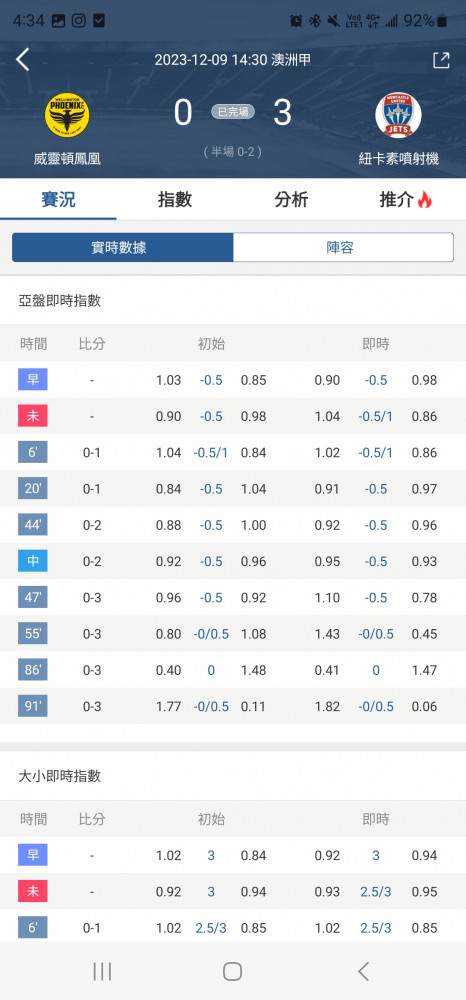Tap the 中 half-time row badge
The height and width of the screenshot is (1000, 466).
tap(33, 561)
